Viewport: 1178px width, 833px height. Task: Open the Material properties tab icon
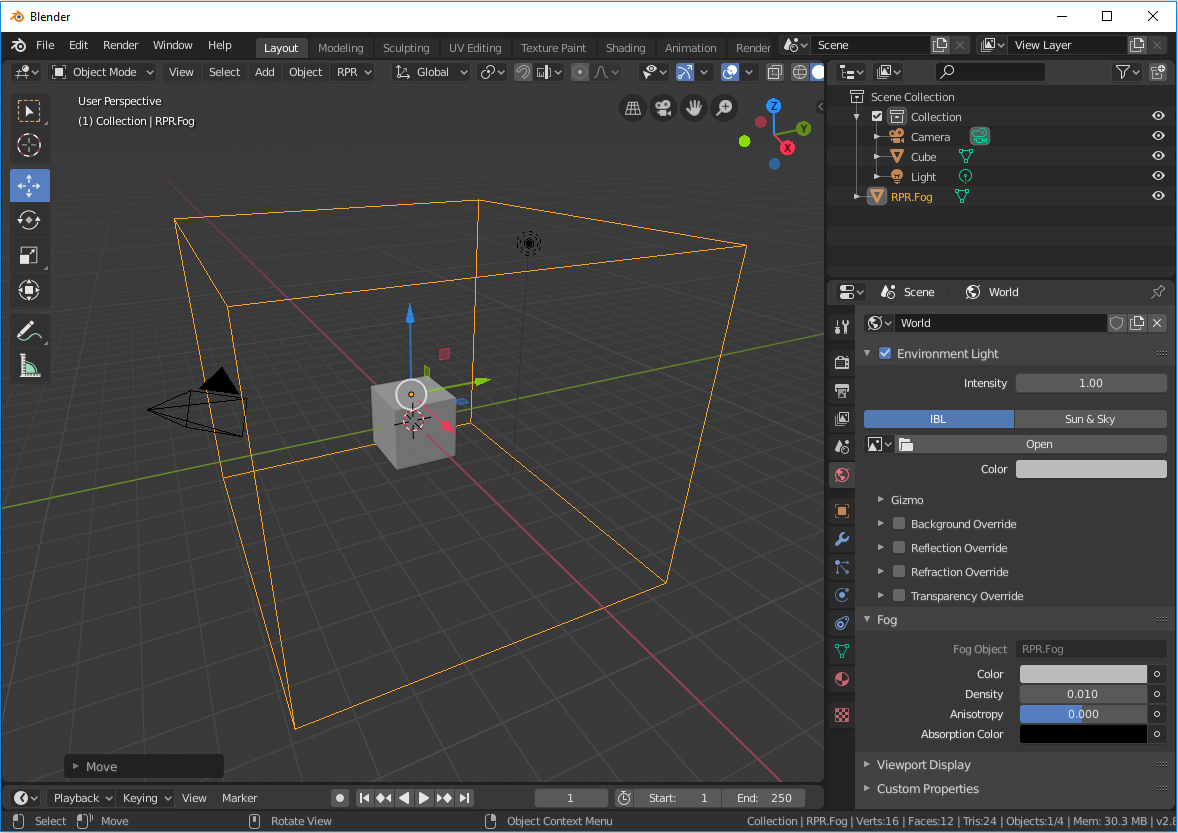(842, 679)
